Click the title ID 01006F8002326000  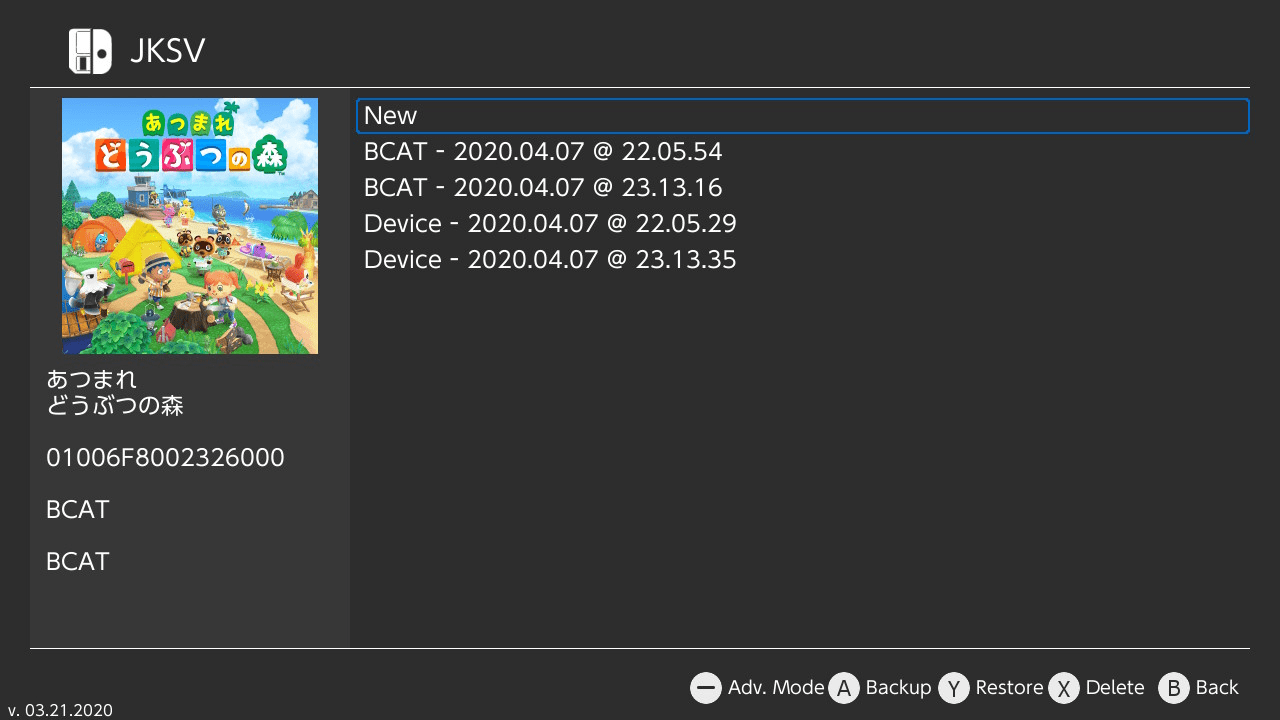pyautogui.click(x=165, y=458)
